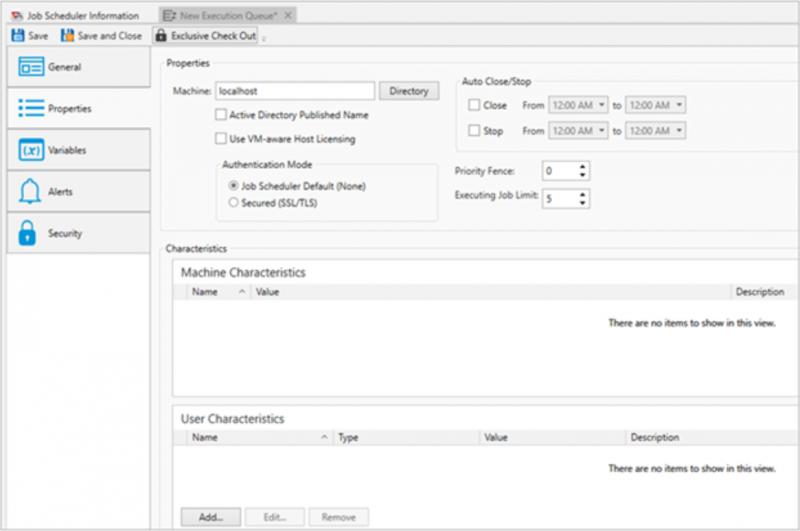
Task: Open the General section icon
Action: 32,67
